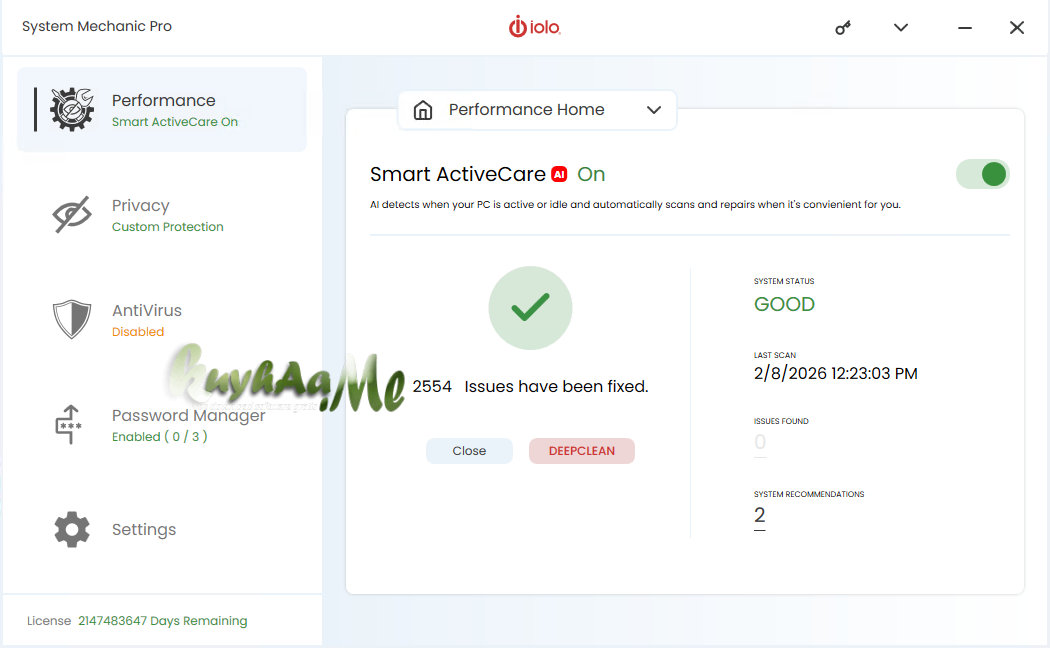Click the Privacy crossed-eye icon
The width and height of the screenshot is (1050, 648).
pyautogui.click(x=72, y=214)
